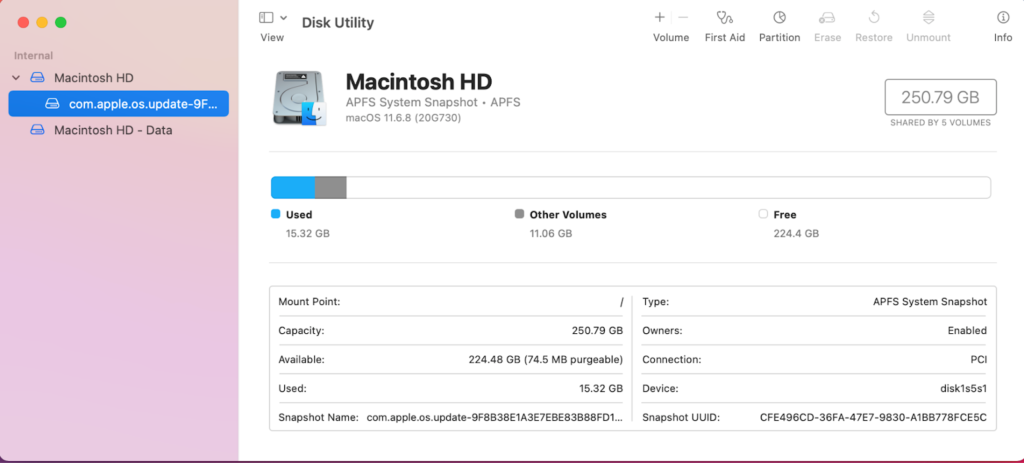Click the Unmount eject icon
Viewport: 1024px width, 463px height.
coord(928,18)
